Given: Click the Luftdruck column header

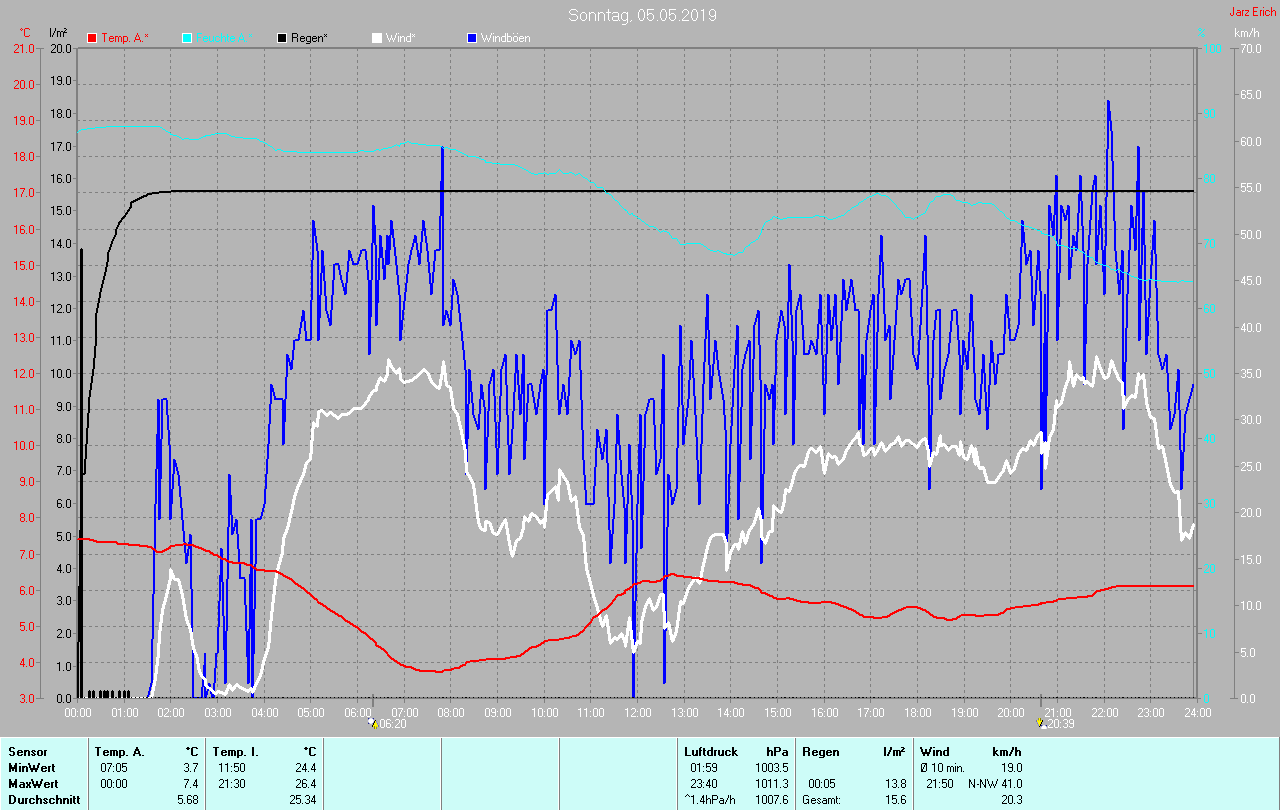Looking at the screenshot, I should tap(711, 752).
